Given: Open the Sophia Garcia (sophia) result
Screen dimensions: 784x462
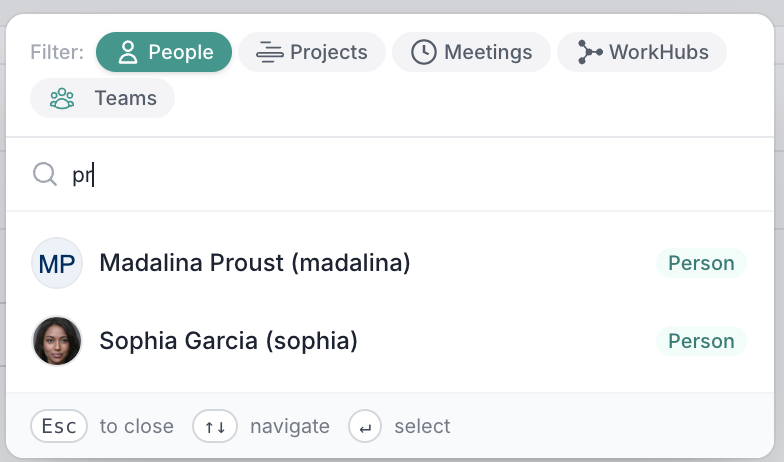Looking at the screenshot, I should [229, 341].
